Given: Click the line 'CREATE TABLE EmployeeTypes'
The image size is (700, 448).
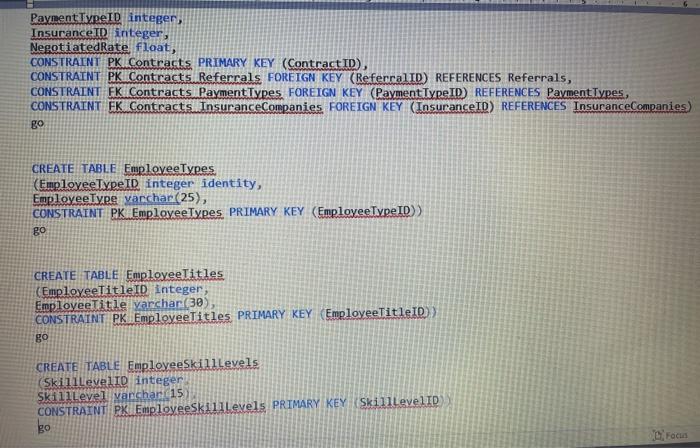Looking at the screenshot, I should point(123,169).
